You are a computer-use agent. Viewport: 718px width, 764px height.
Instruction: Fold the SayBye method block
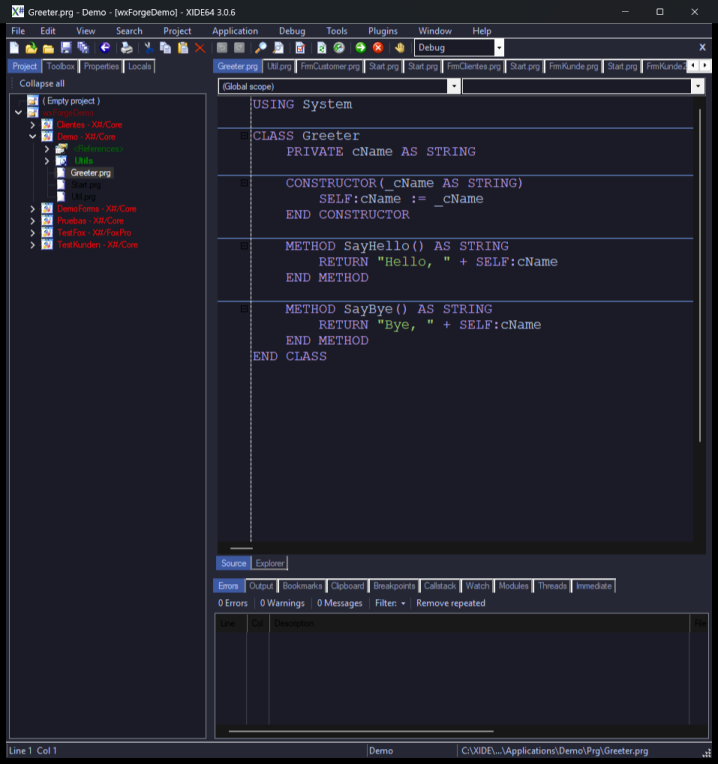coord(244,309)
